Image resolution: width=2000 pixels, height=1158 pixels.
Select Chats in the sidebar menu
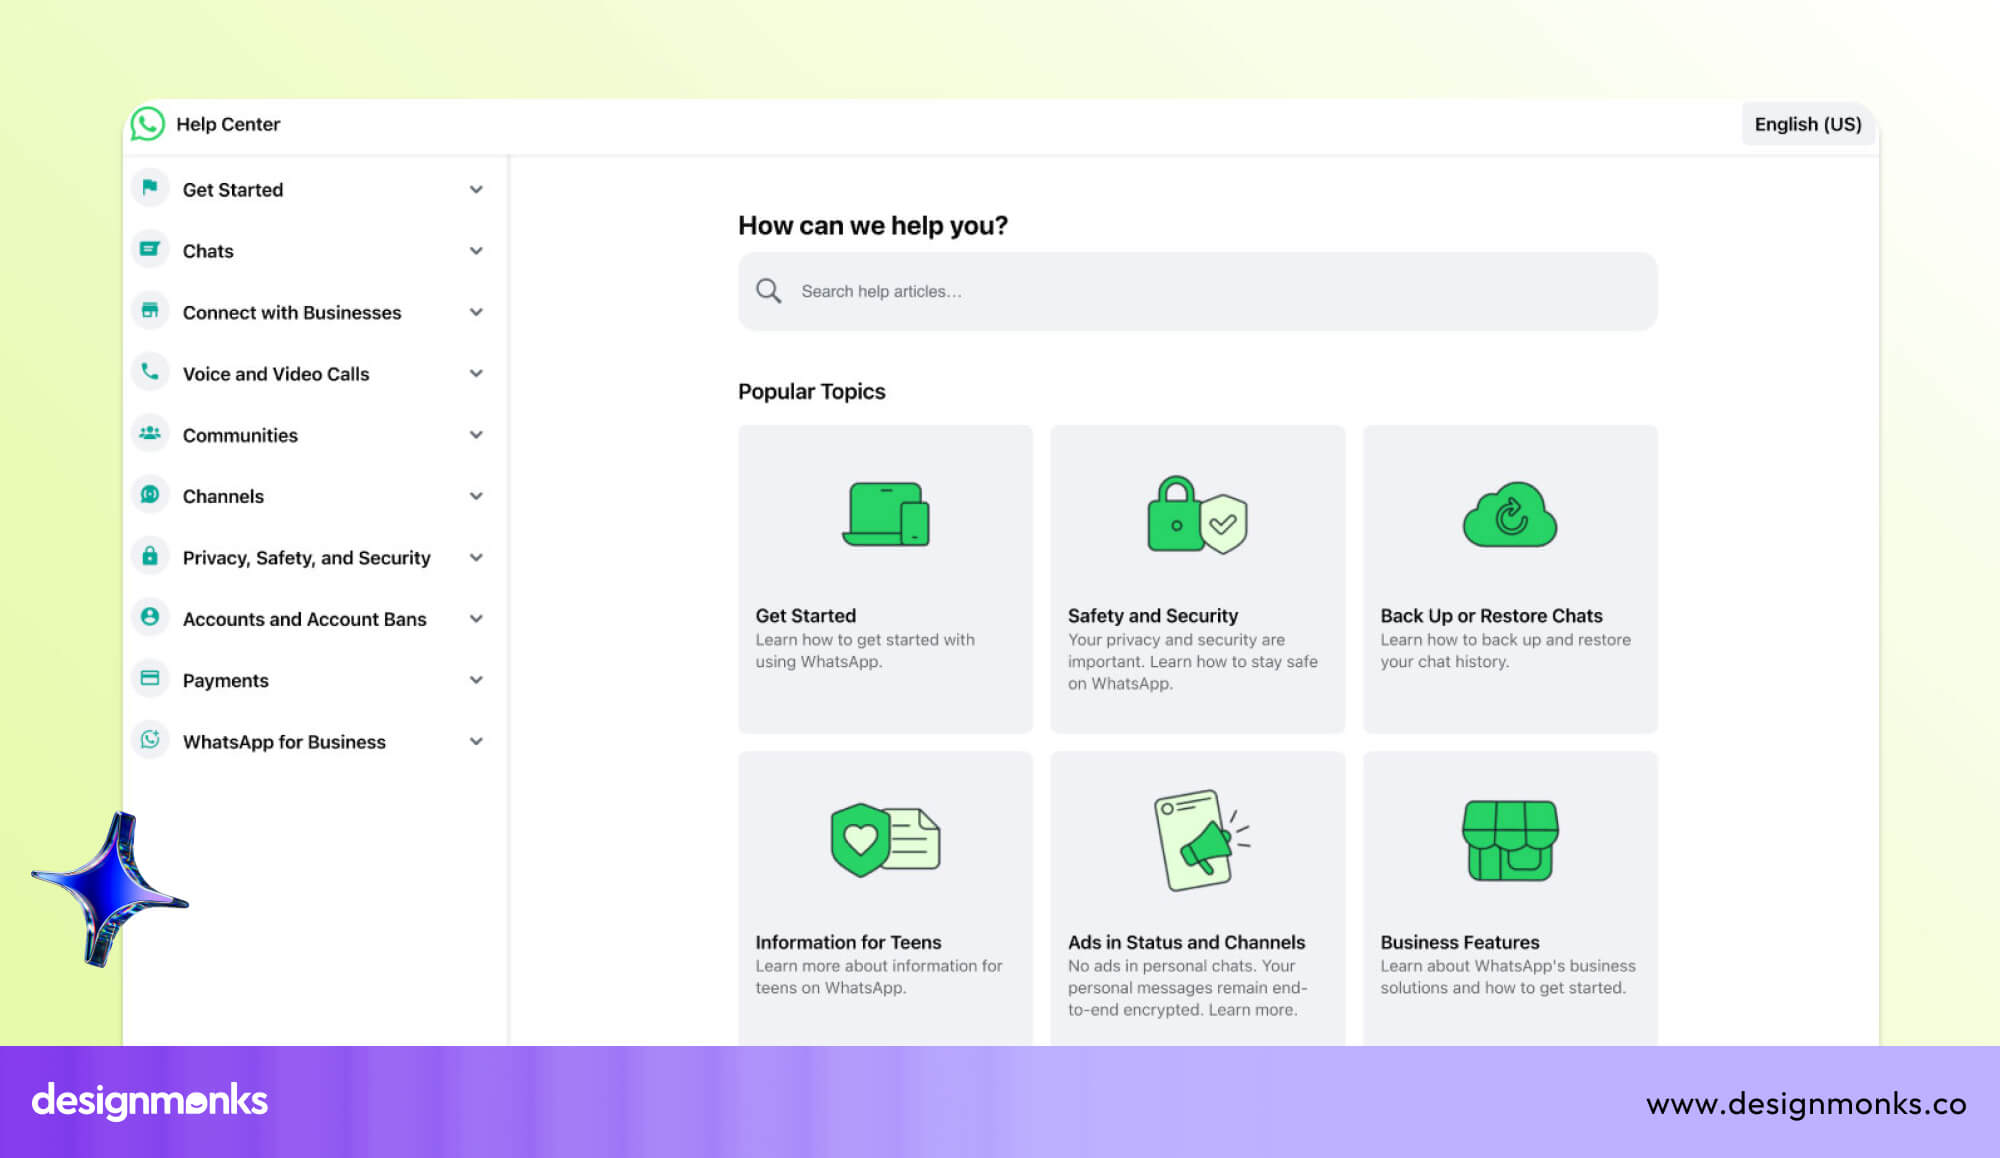208,250
